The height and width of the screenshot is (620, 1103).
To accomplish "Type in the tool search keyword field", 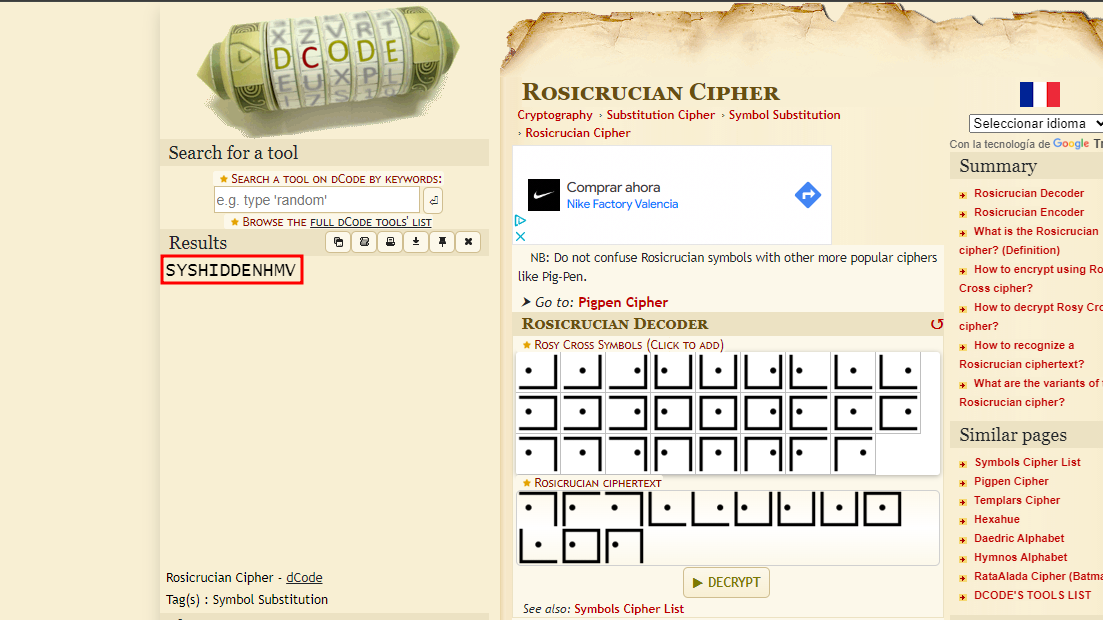I will tap(316, 200).
